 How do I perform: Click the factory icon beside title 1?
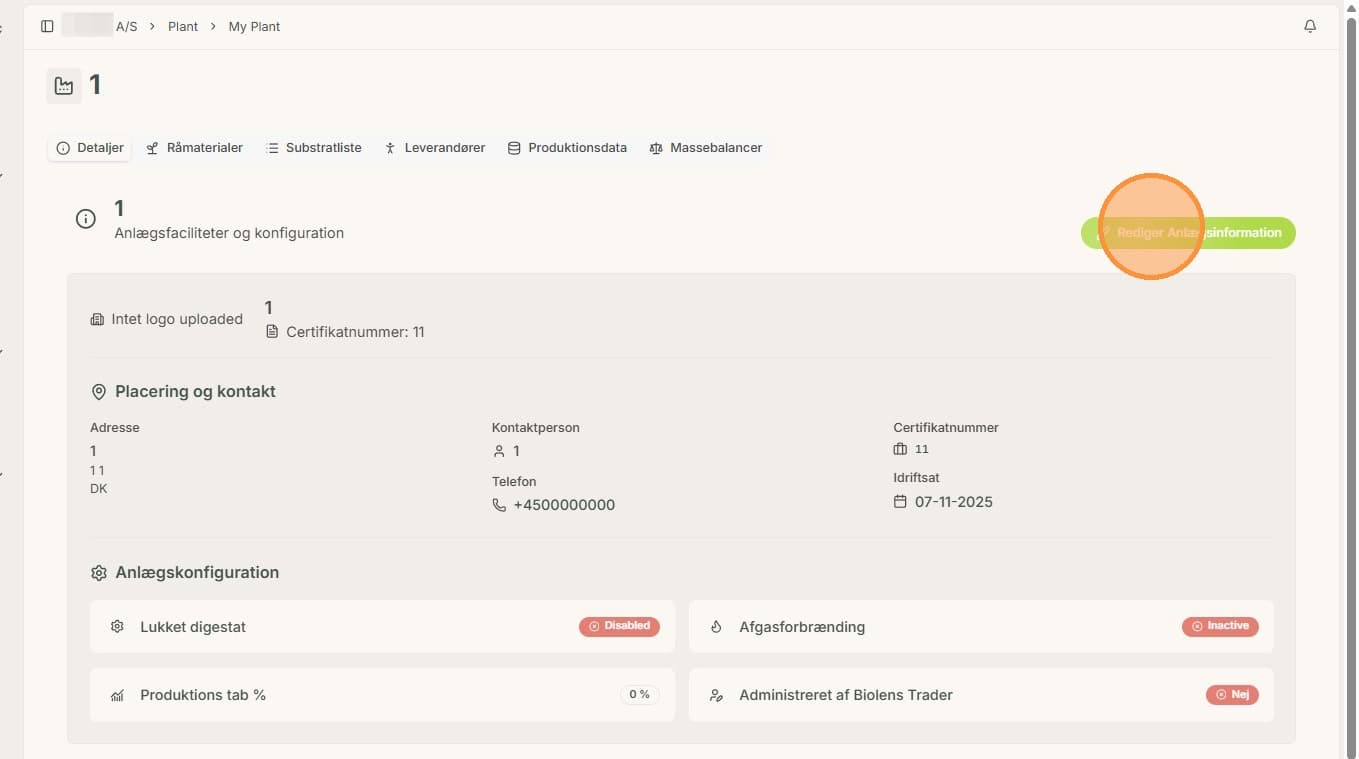64,86
